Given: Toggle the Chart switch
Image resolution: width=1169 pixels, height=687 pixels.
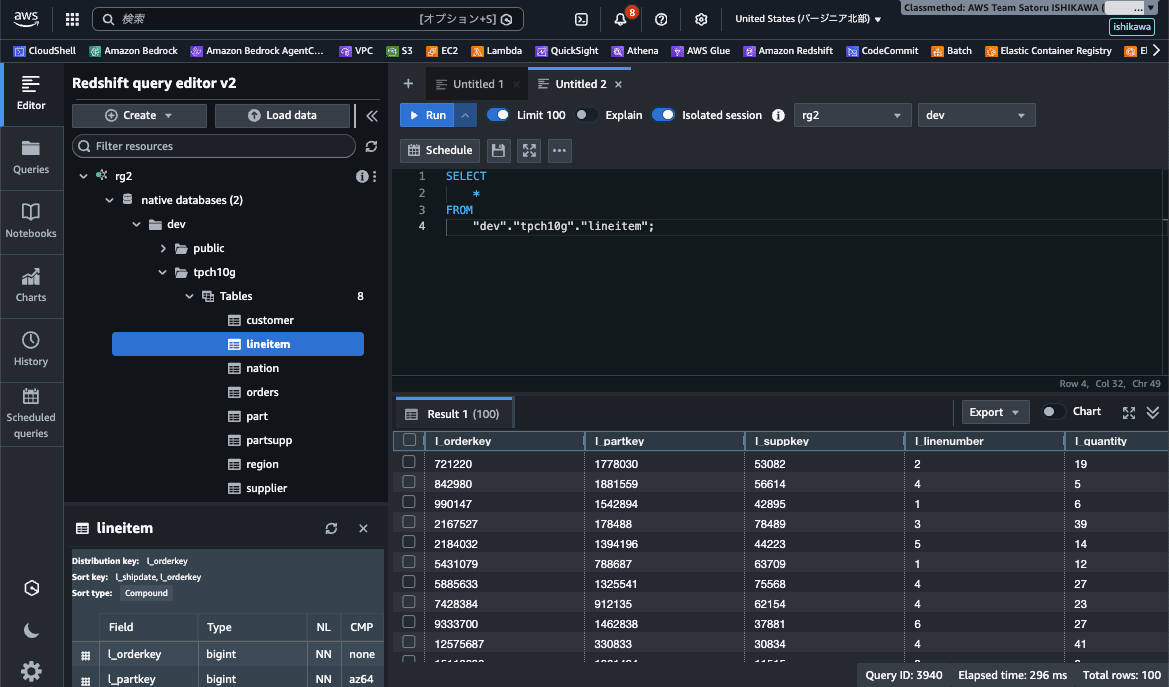Looking at the screenshot, I should click(1053, 412).
